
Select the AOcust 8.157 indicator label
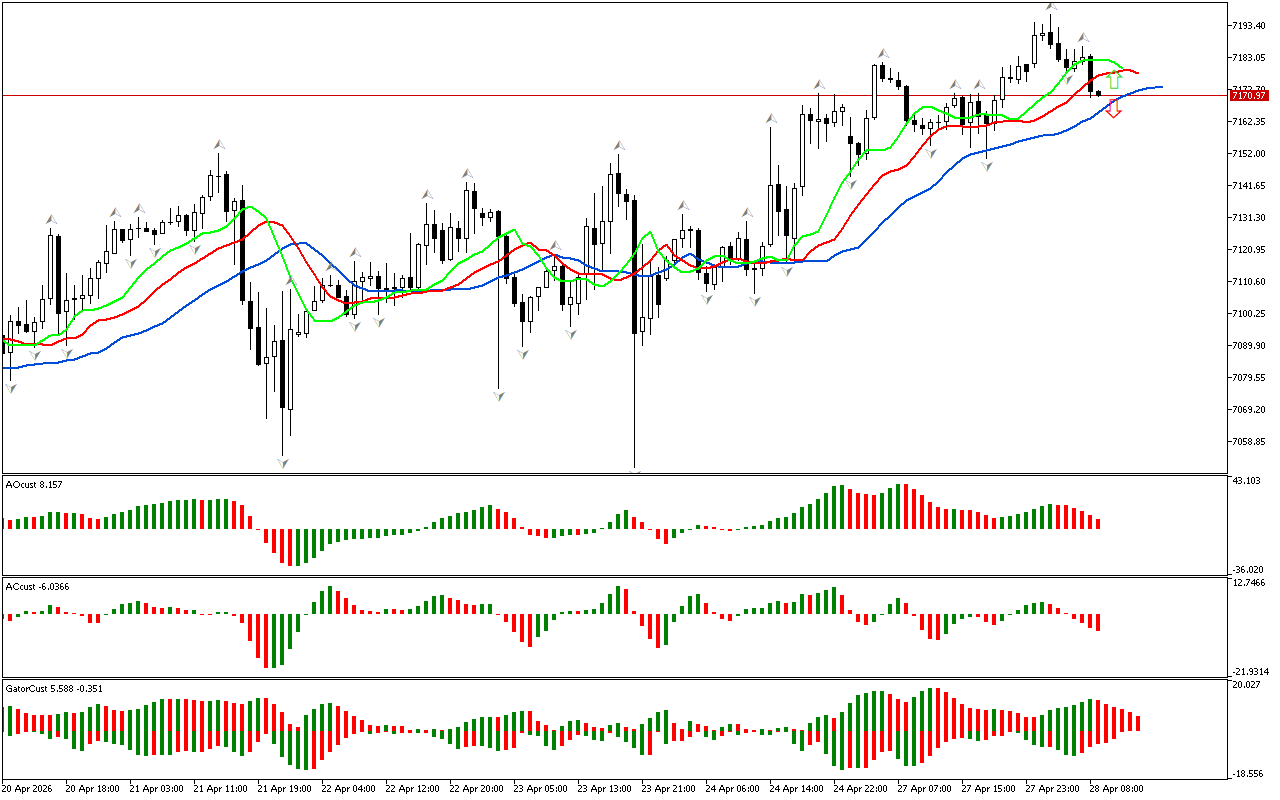[x=34, y=484]
